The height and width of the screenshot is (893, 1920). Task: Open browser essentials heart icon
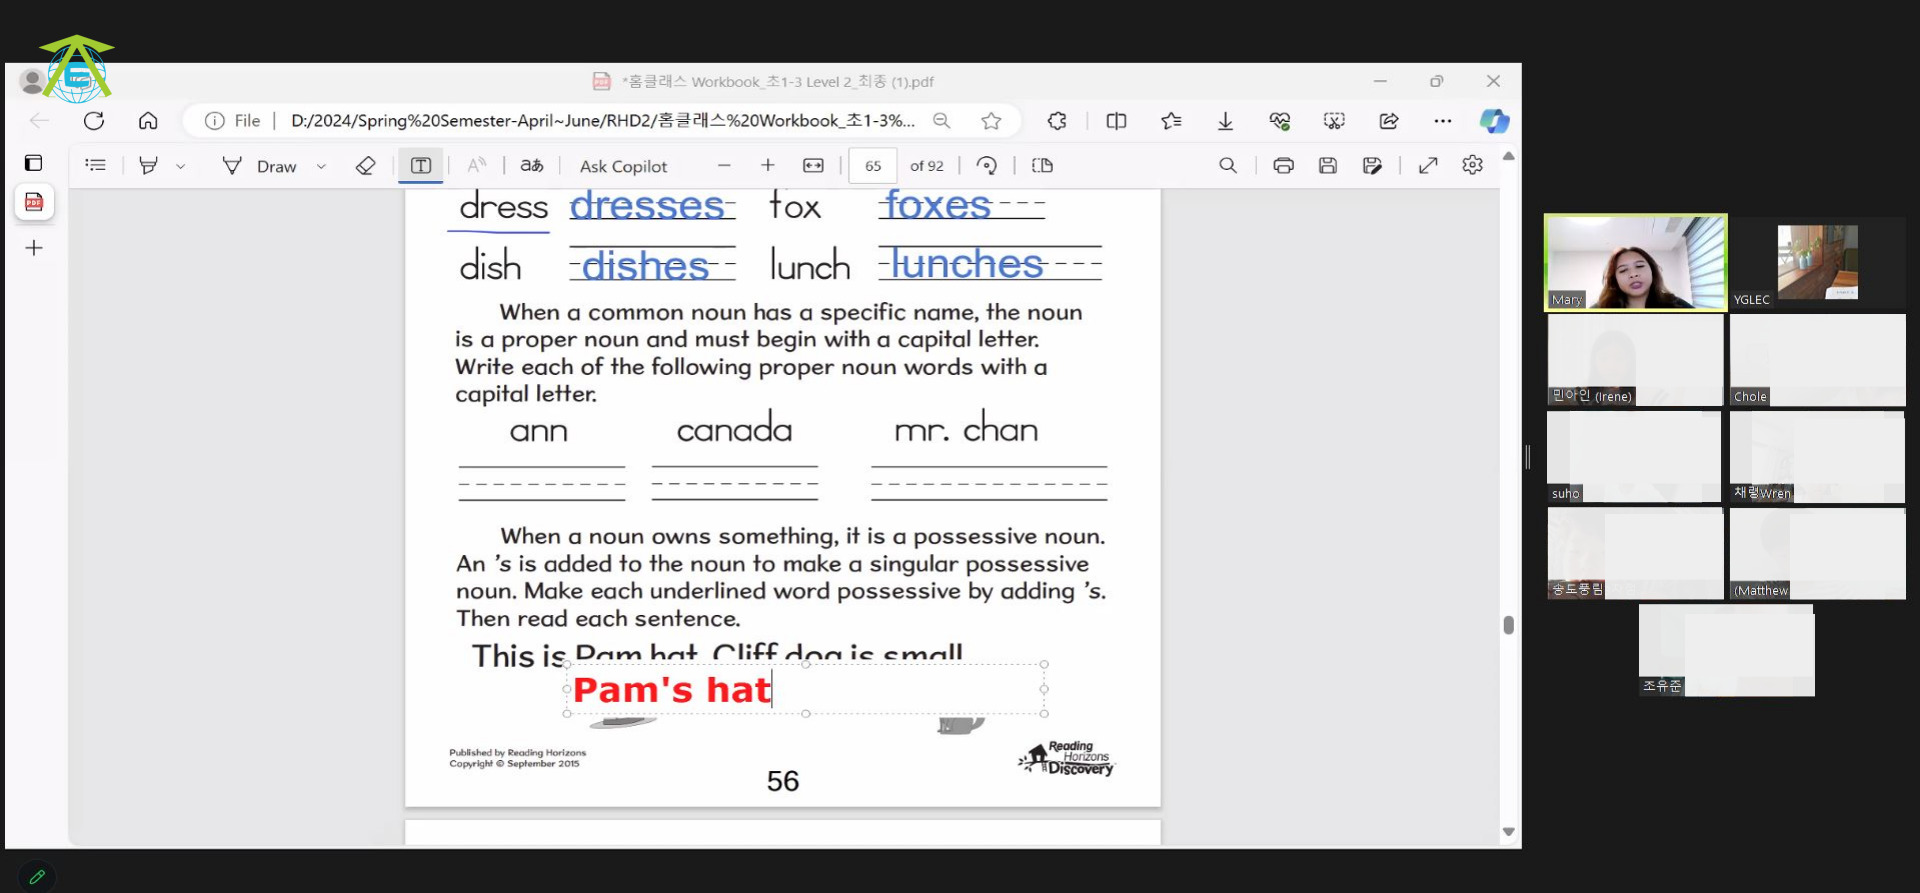(1280, 121)
